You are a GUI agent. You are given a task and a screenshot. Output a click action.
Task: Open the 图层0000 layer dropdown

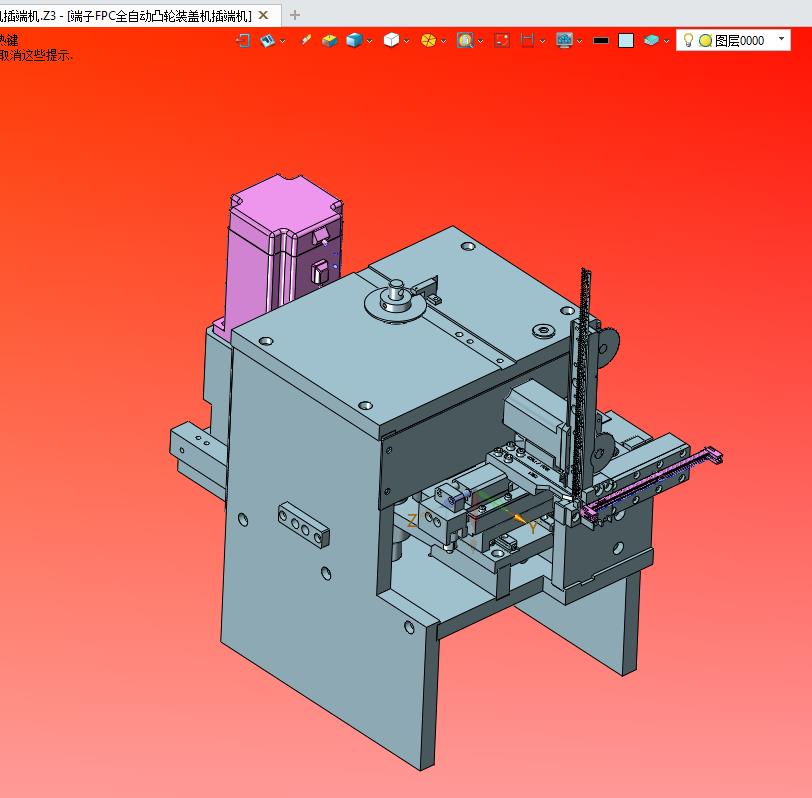point(781,39)
